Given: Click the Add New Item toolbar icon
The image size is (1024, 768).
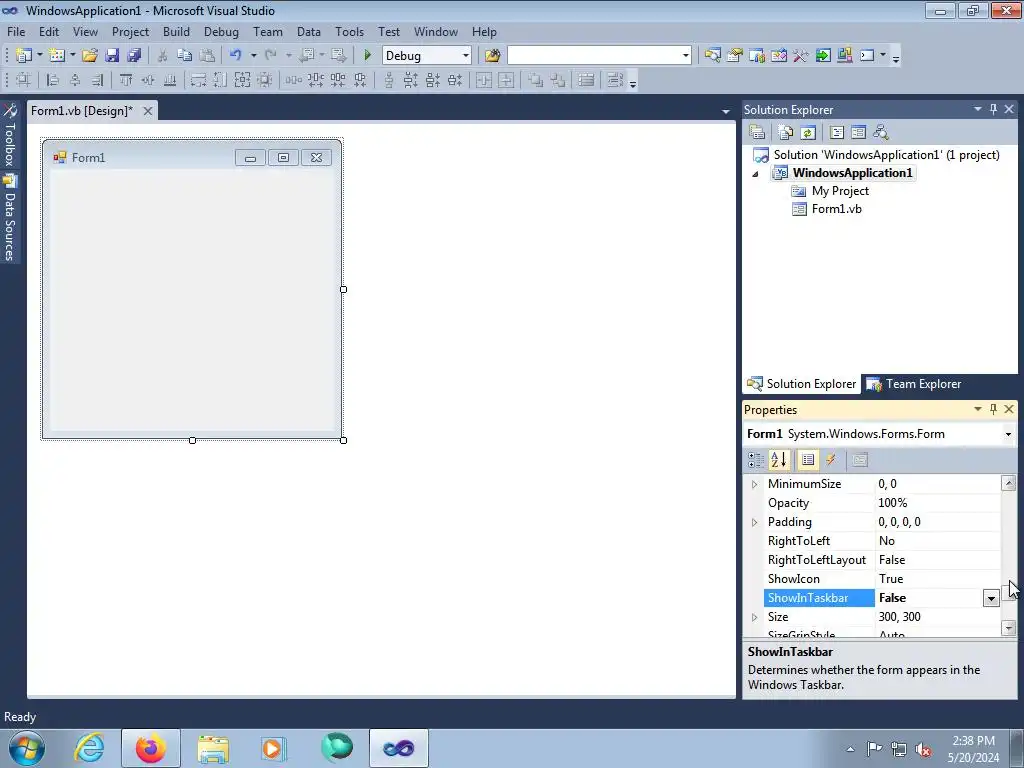Looking at the screenshot, I should (x=56, y=56).
